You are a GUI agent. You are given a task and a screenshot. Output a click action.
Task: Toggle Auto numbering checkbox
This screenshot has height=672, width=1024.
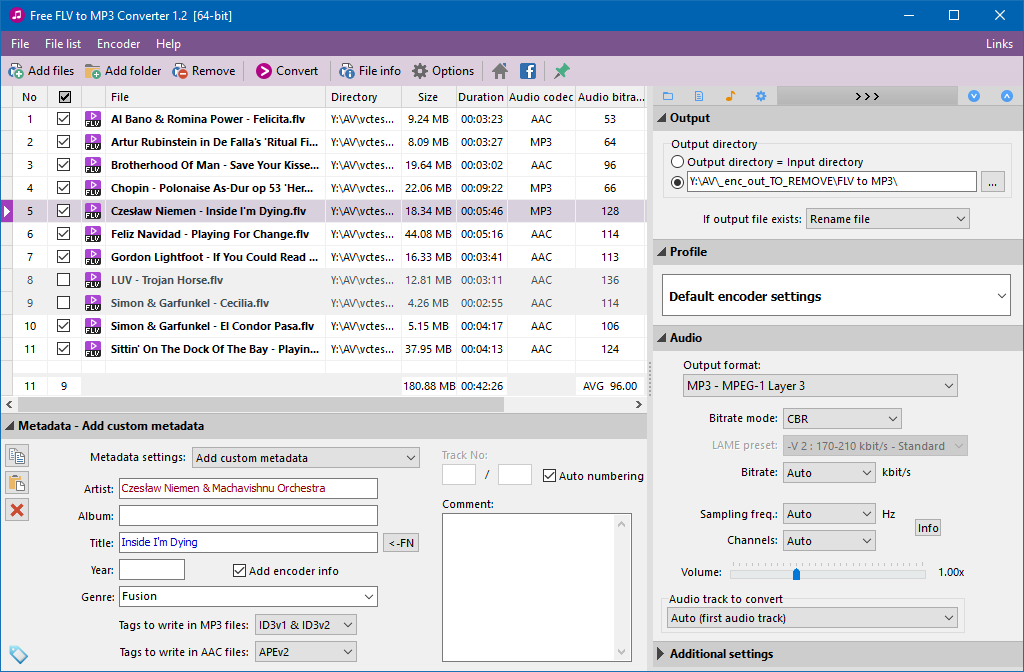[x=549, y=476]
